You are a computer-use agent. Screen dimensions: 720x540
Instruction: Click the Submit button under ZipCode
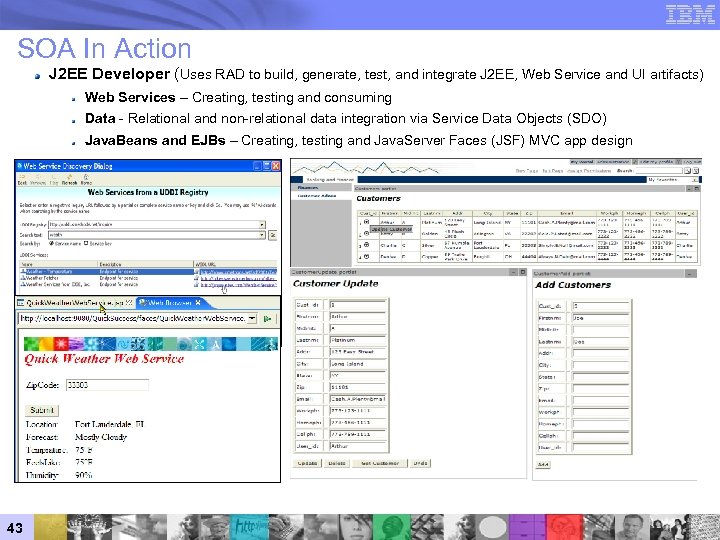pos(42,410)
